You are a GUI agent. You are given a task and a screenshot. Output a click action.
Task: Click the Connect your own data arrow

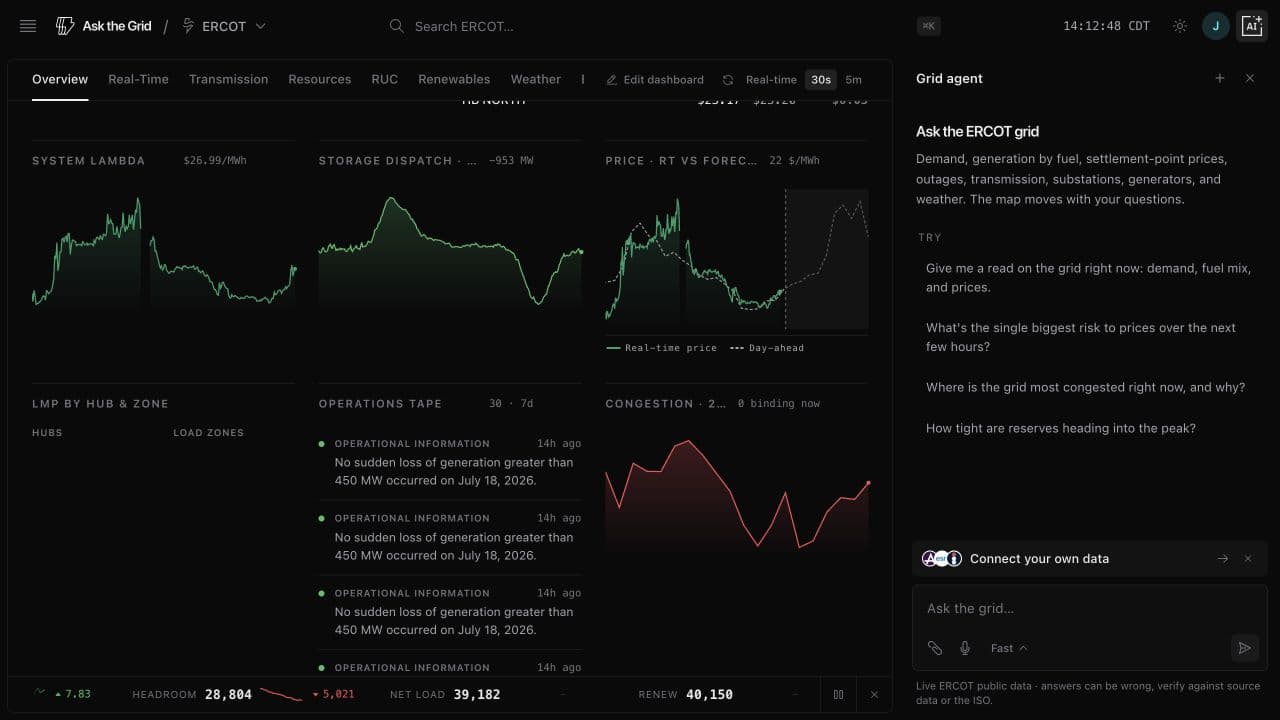pyautogui.click(x=1223, y=559)
